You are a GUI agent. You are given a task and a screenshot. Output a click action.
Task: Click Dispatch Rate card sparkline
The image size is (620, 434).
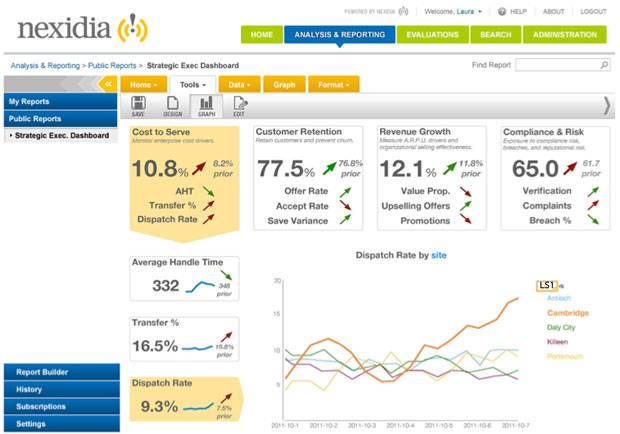(198, 407)
